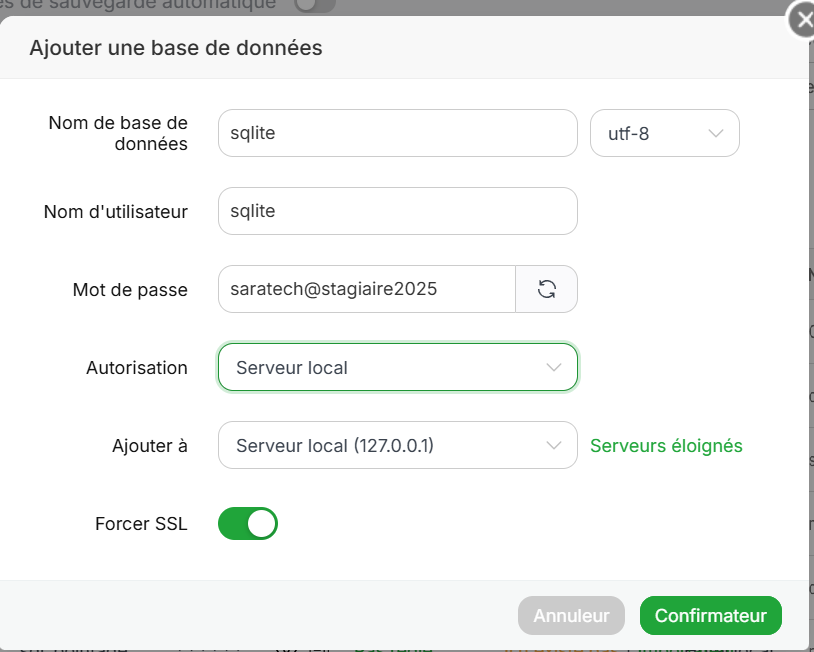This screenshot has width=814, height=652.
Task: Click the Nom de base de données field
Action: click(x=397, y=133)
